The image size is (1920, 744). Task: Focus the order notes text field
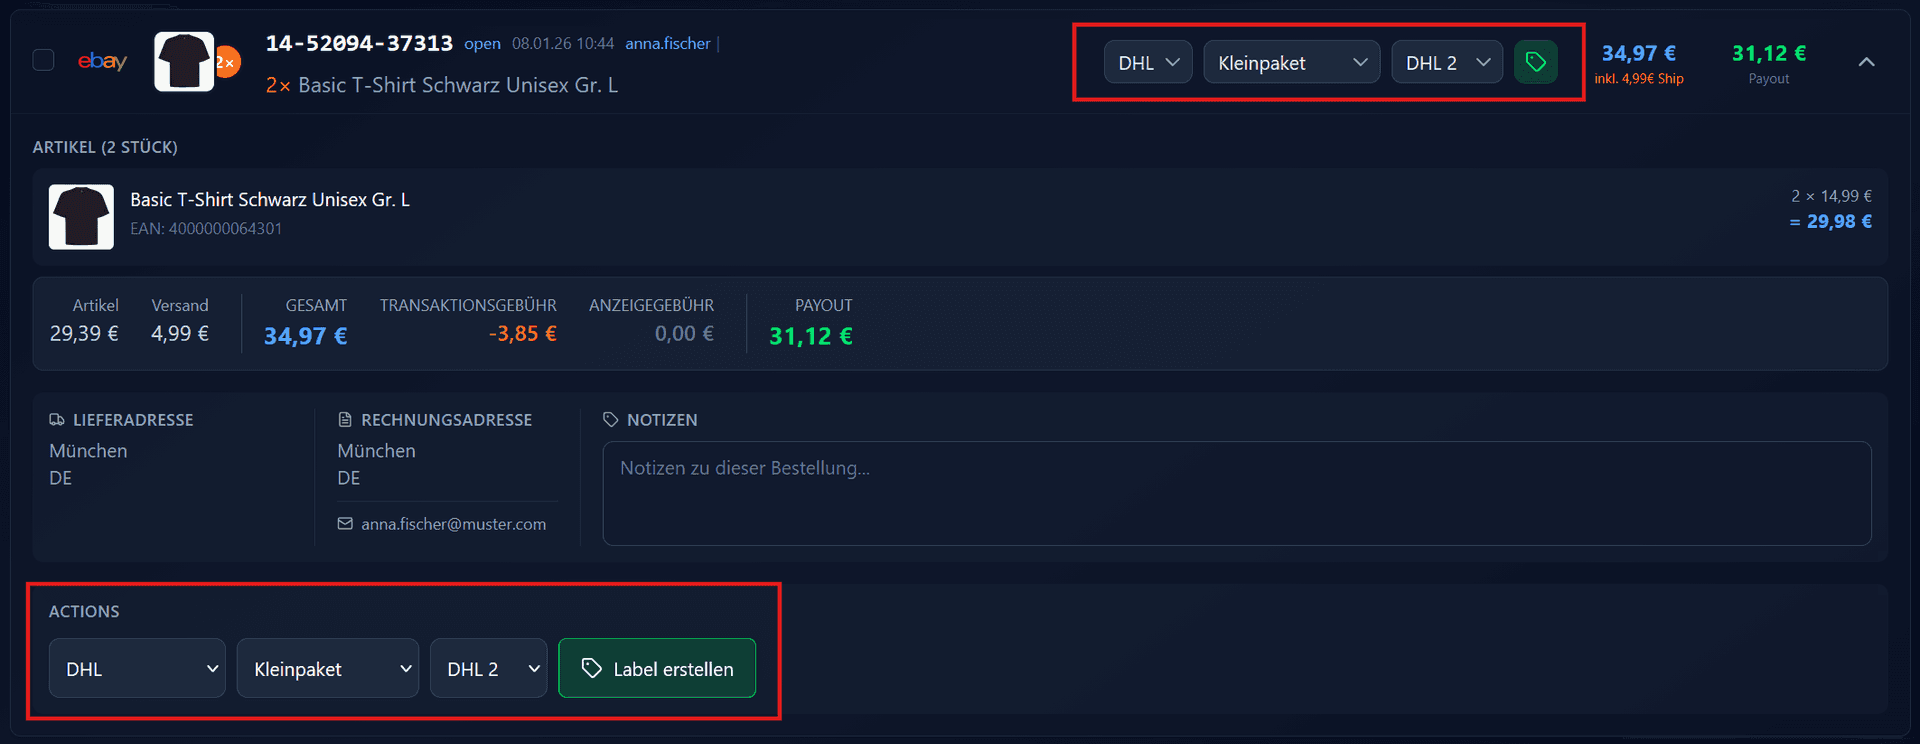coord(1237,494)
